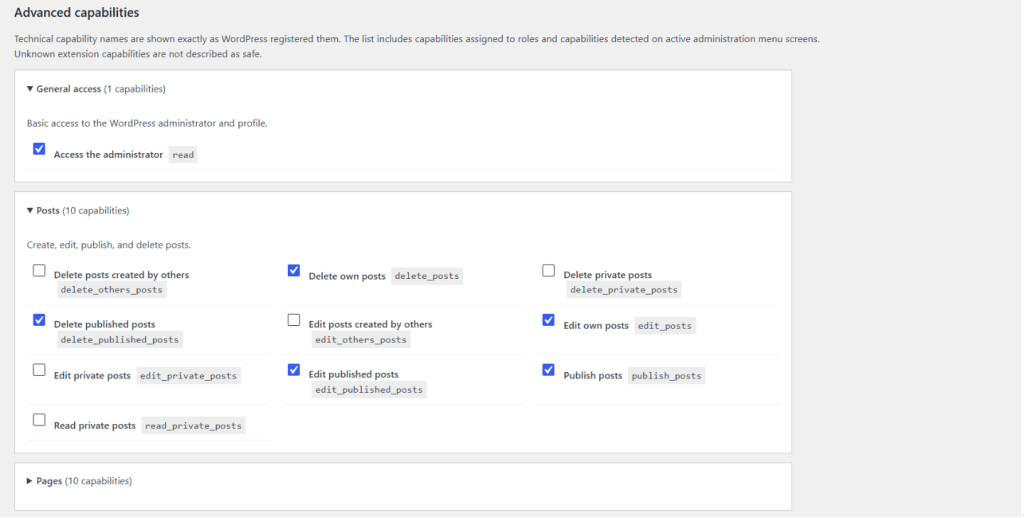This screenshot has width=1024, height=518.
Task: Expand the Pages capabilities section
Action: click(79, 481)
